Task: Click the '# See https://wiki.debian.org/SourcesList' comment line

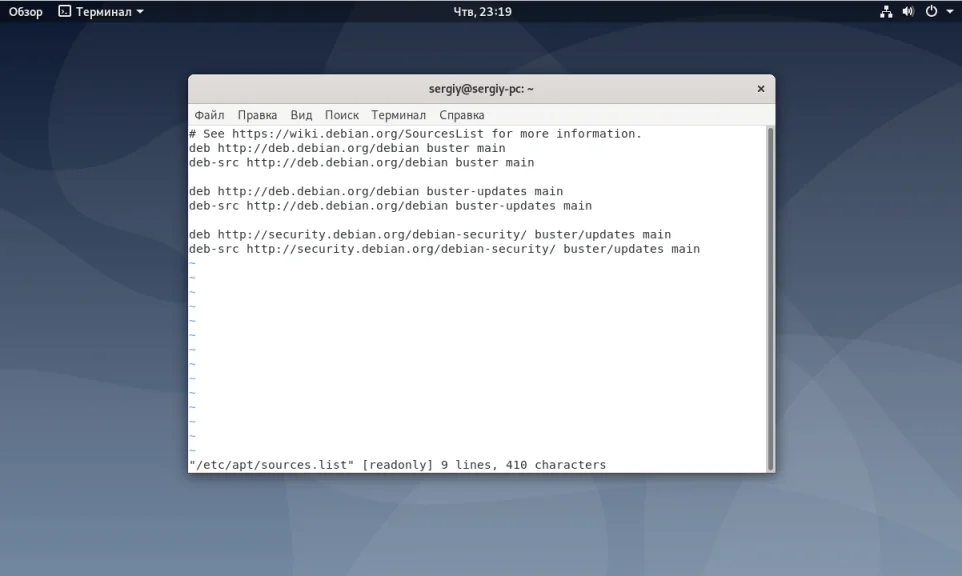Action: point(415,134)
